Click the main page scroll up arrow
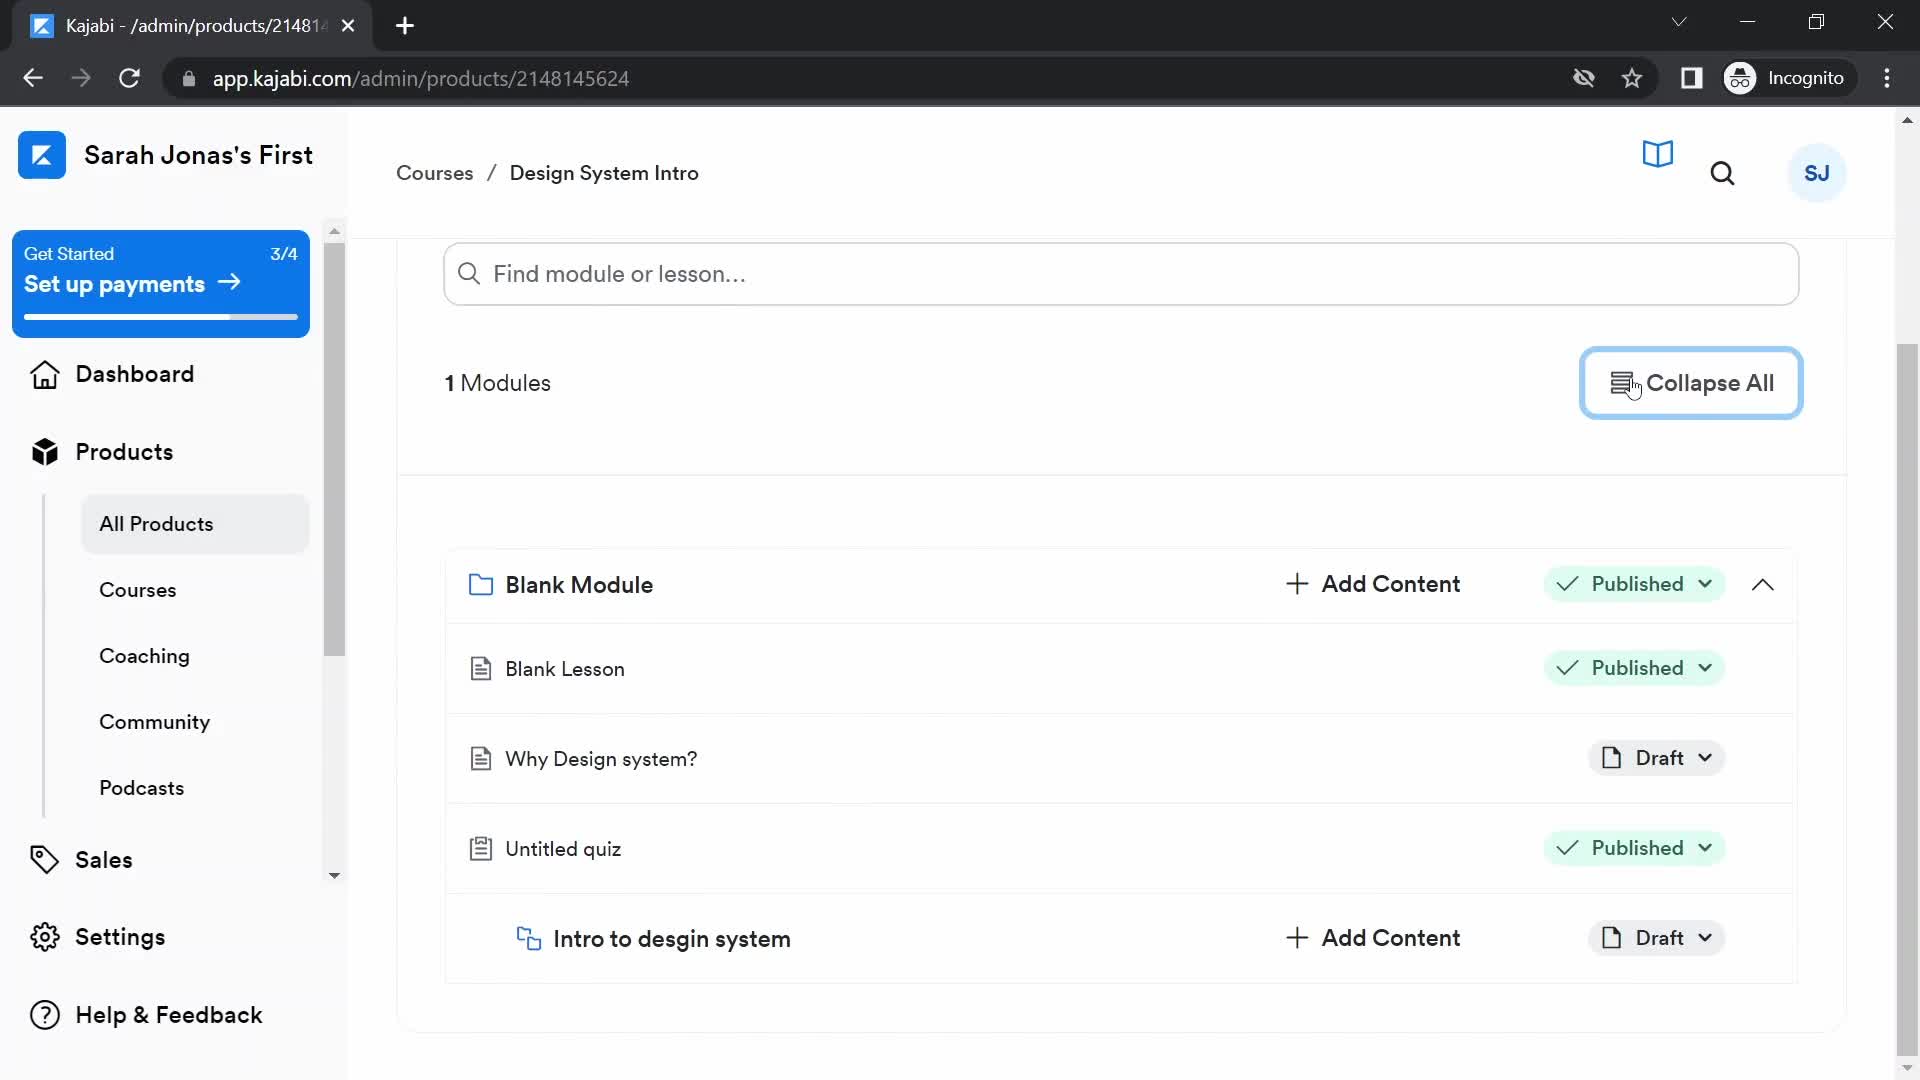Image resolution: width=1920 pixels, height=1080 pixels. [1907, 119]
